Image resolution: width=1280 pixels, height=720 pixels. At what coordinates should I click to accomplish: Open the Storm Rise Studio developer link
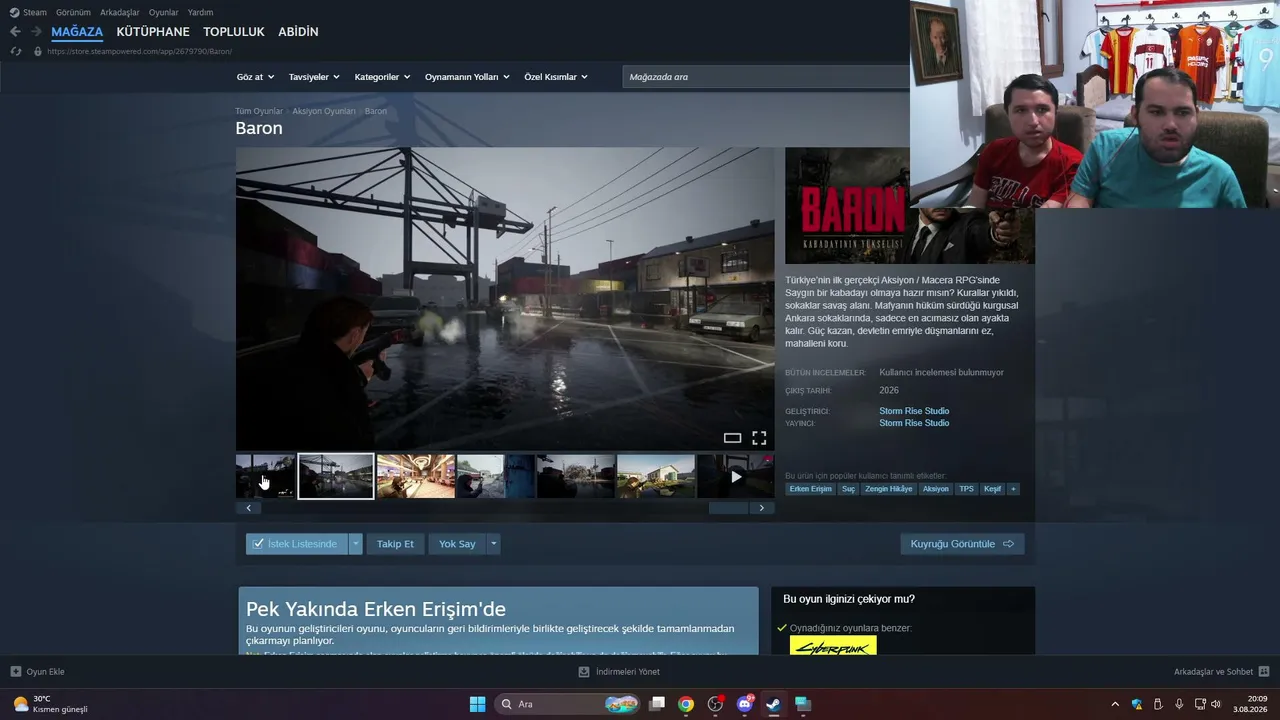coord(914,411)
